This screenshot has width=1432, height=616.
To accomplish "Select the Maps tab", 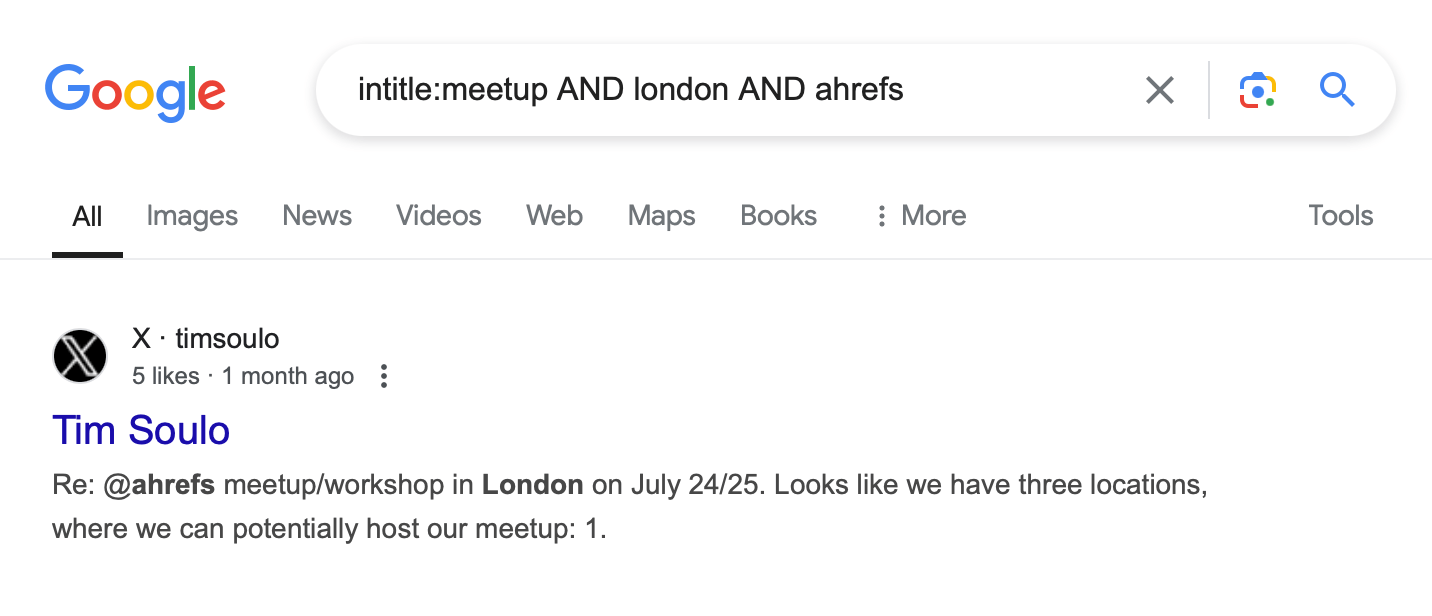I will (661, 215).
